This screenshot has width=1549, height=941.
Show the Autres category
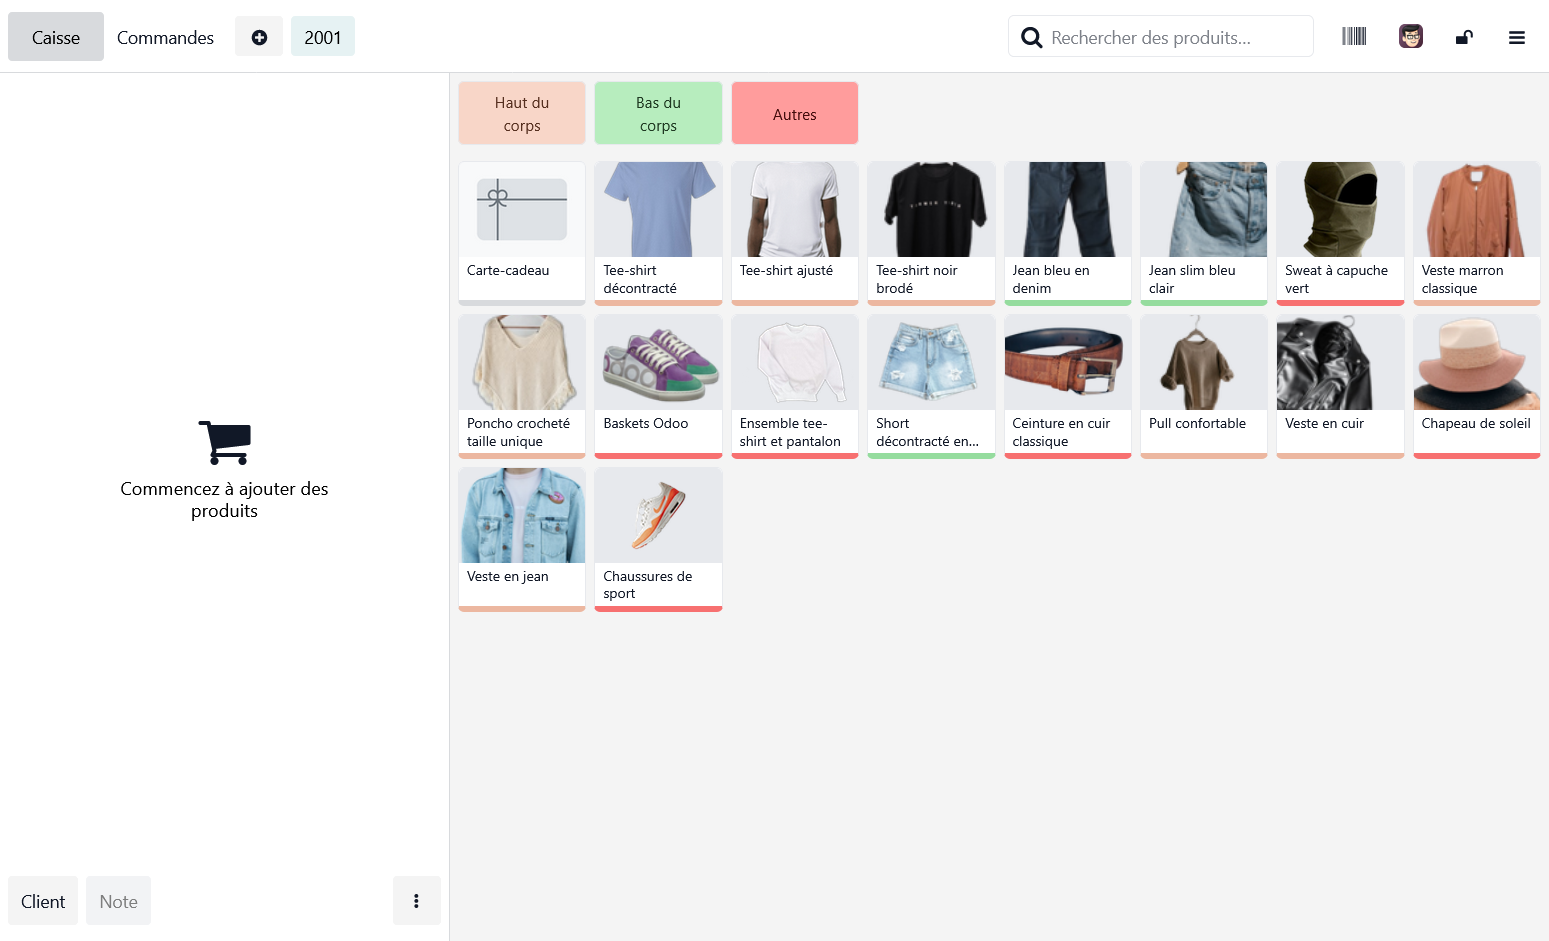[x=794, y=112]
